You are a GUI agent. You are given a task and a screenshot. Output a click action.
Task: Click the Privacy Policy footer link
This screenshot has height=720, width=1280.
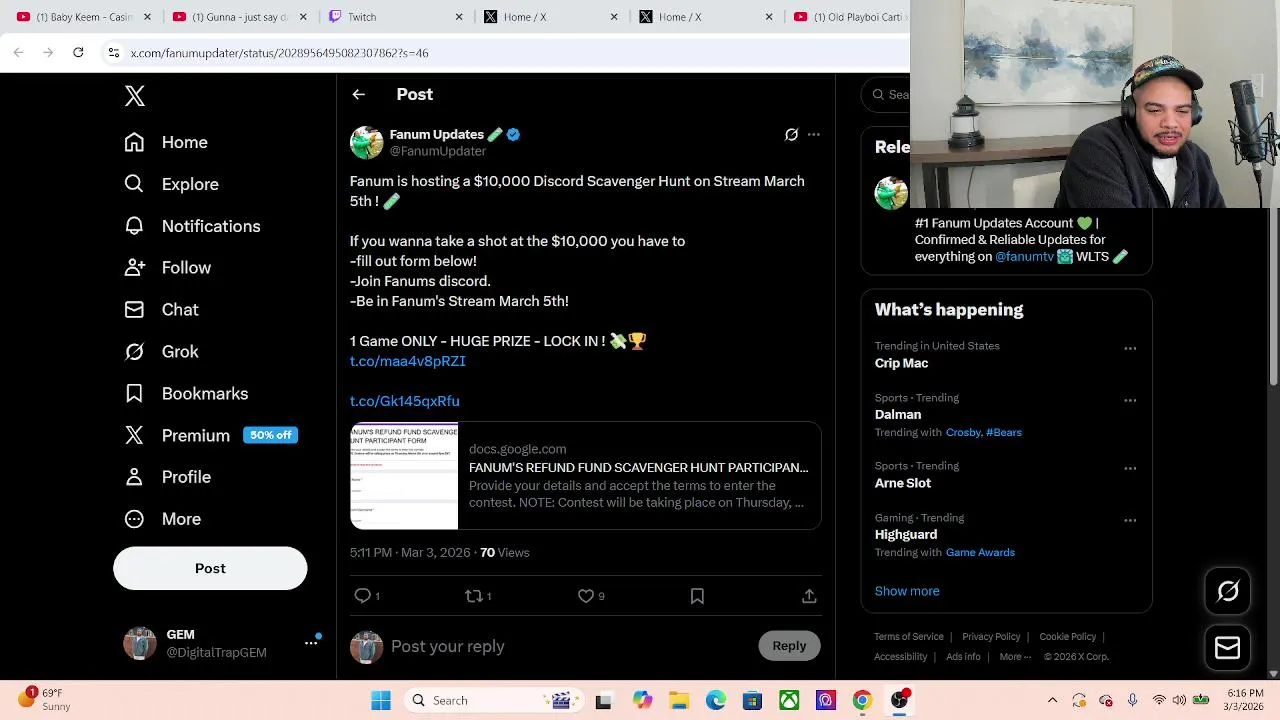tap(991, 637)
